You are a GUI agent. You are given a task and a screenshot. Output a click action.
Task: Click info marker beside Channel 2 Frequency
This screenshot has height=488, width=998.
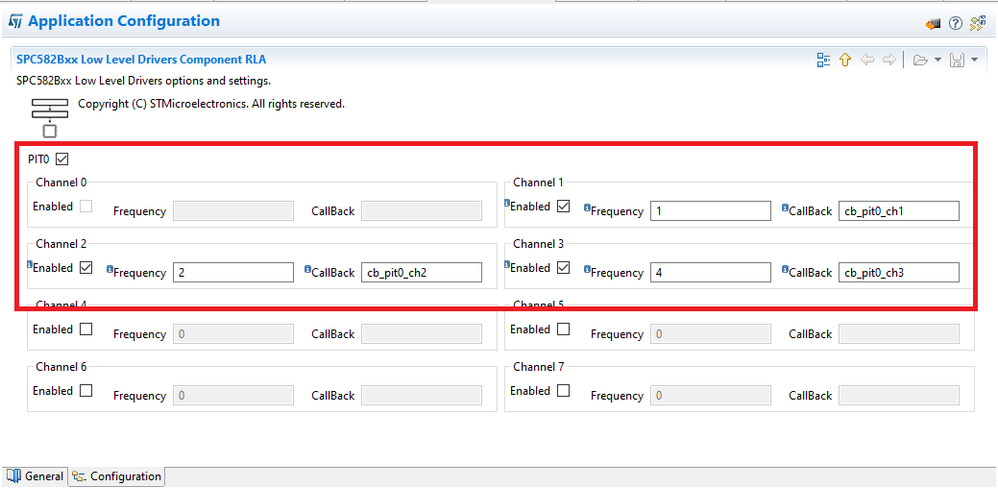click(x=109, y=268)
